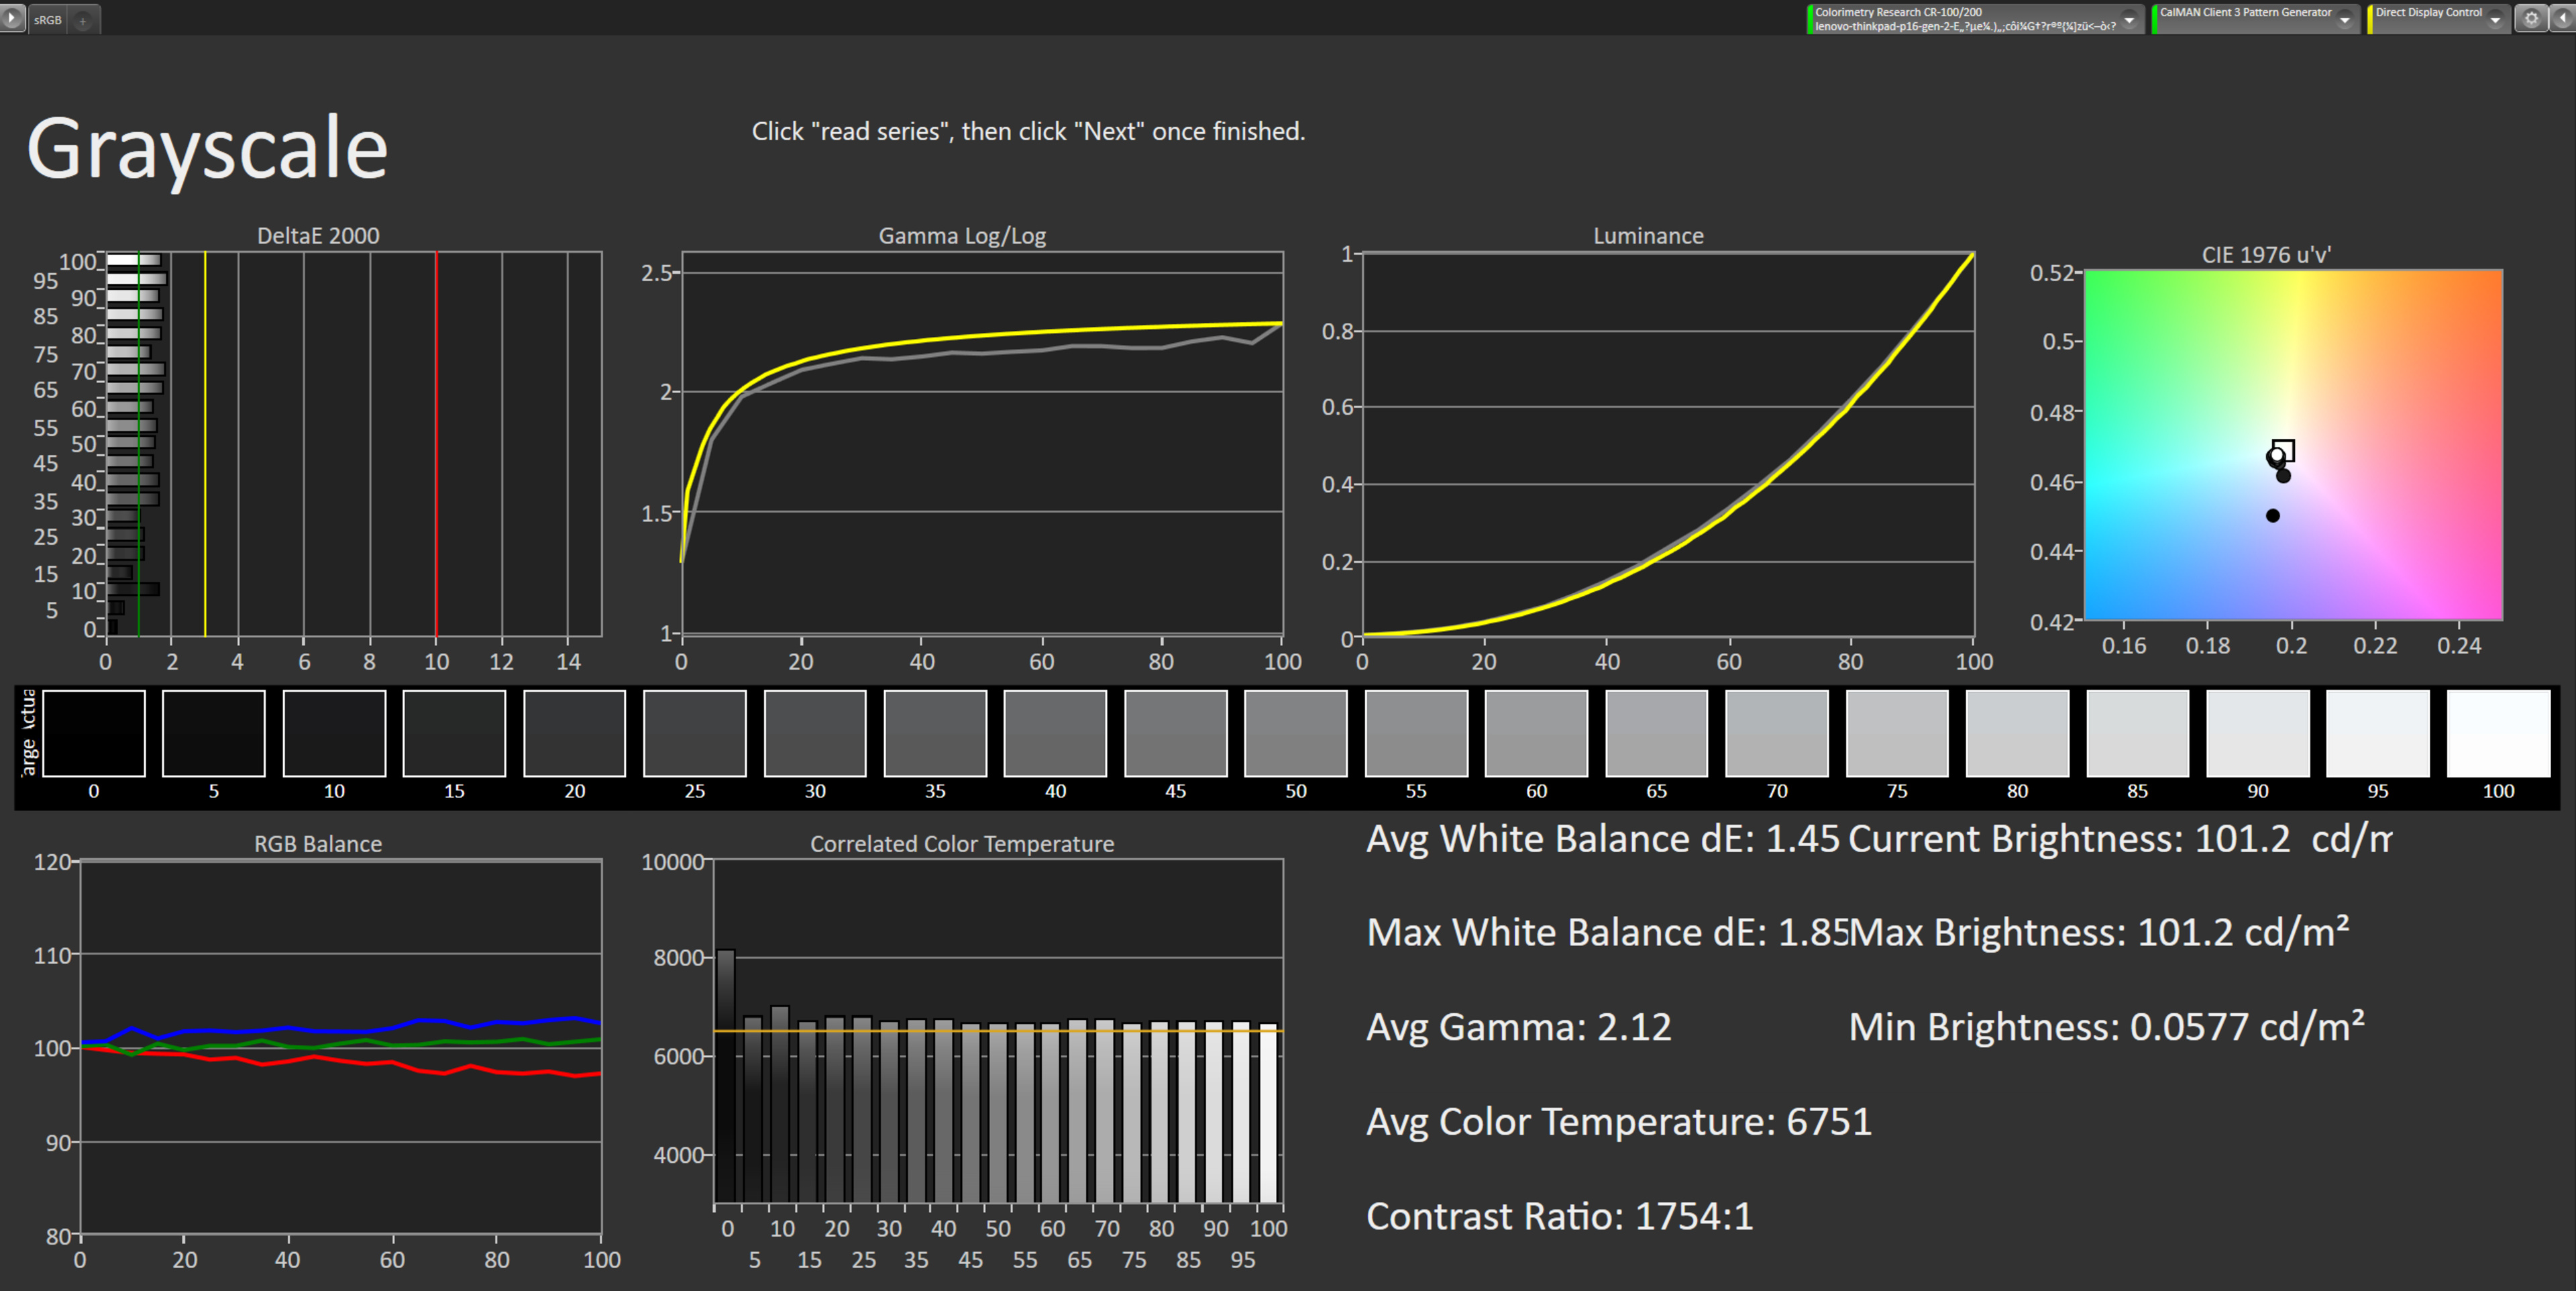
Task: Click the Luminance chart
Action: (x=1667, y=444)
